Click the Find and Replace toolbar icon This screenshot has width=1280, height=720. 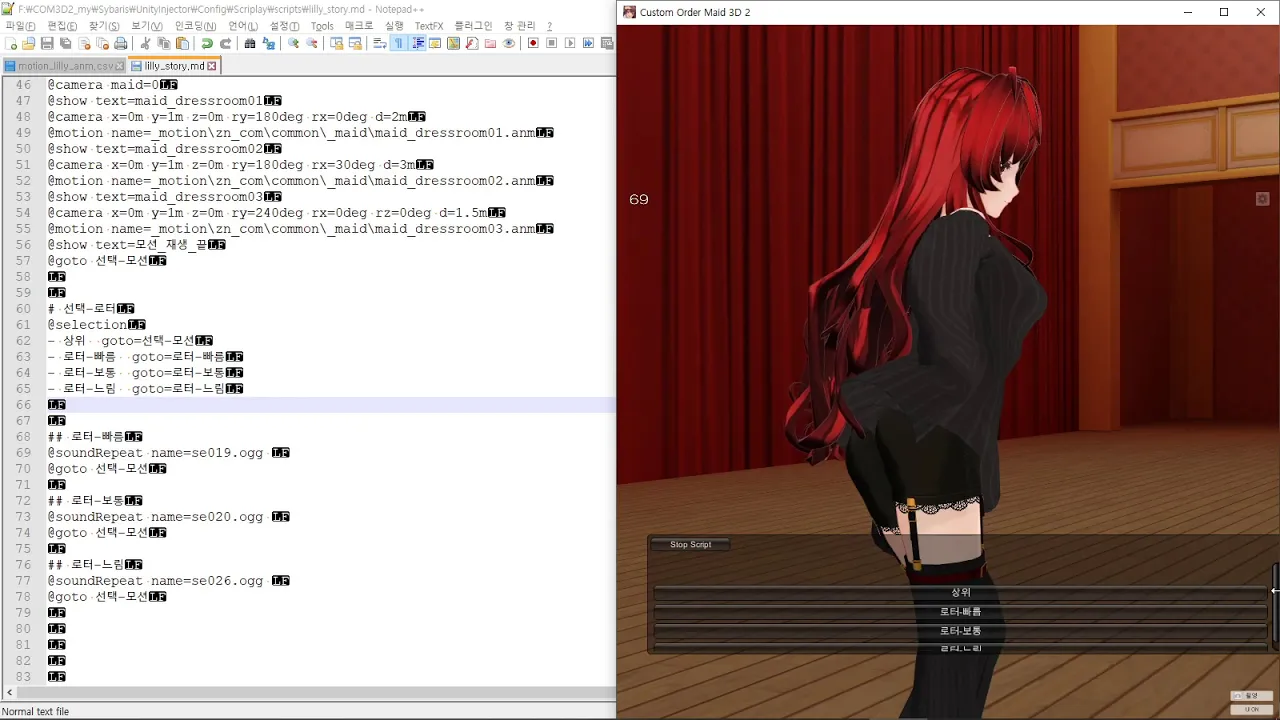click(268, 43)
